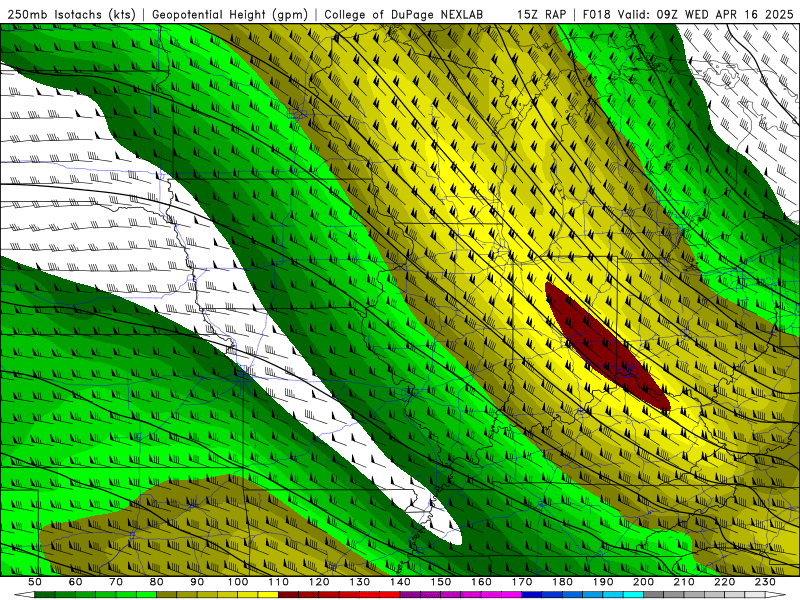
Task: Click the 100 label on the color scale
Action: (238, 582)
